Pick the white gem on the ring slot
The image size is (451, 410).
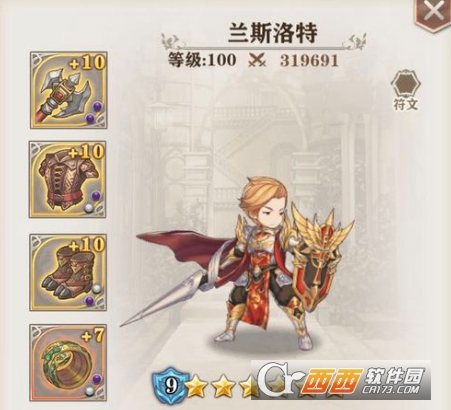(89, 391)
